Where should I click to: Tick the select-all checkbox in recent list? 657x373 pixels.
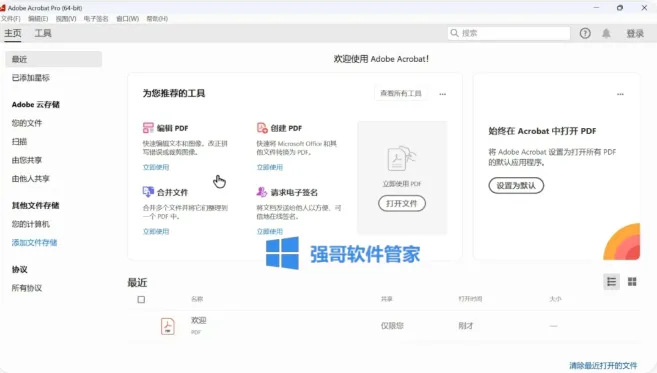pyautogui.click(x=141, y=299)
